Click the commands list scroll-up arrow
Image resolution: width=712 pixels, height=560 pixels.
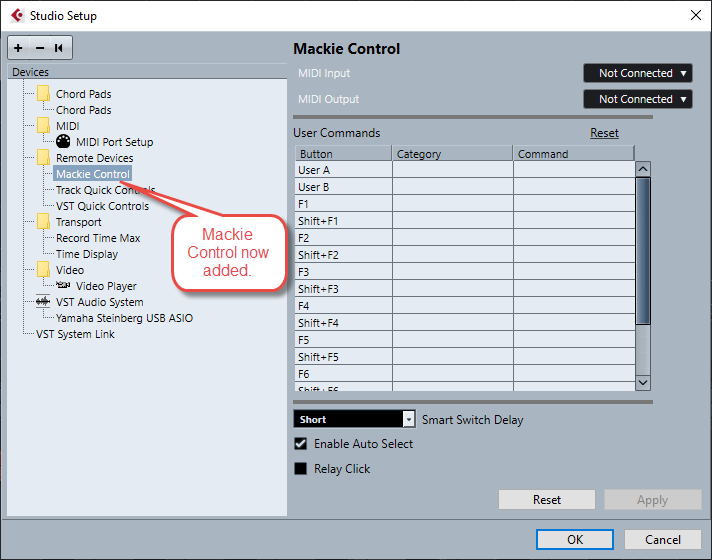point(643,169)
